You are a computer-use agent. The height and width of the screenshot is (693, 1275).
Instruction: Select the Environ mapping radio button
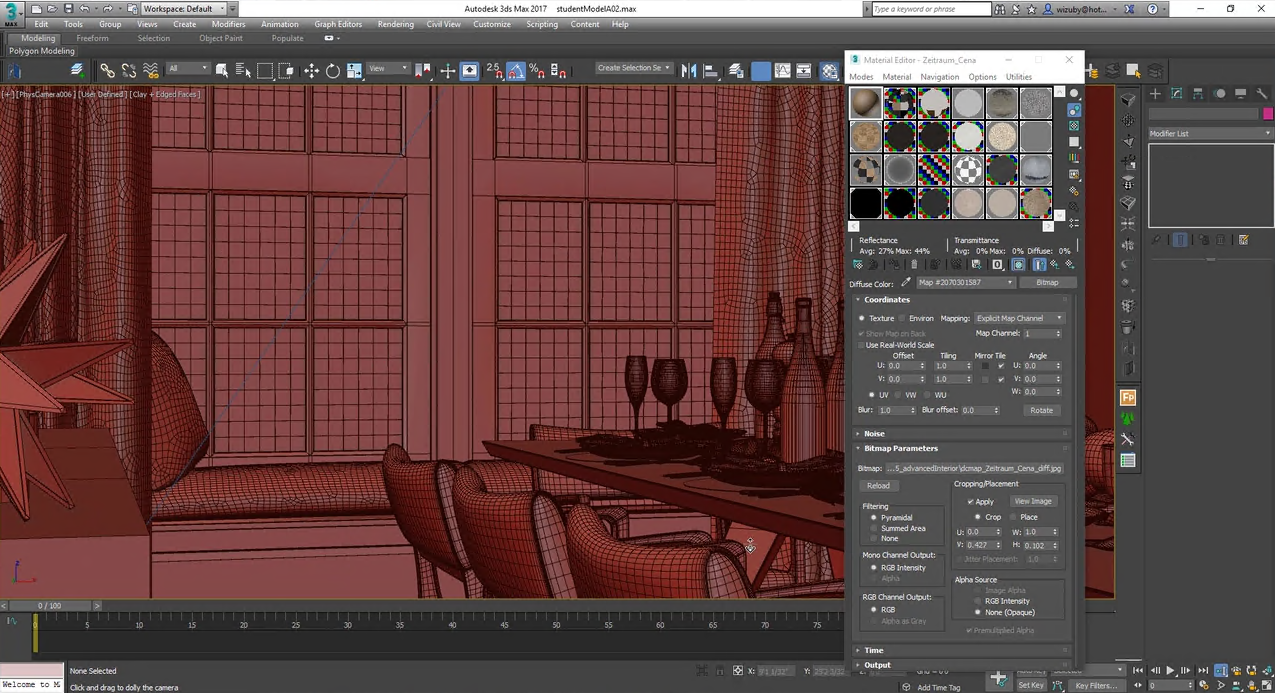(x=902, y=318)
